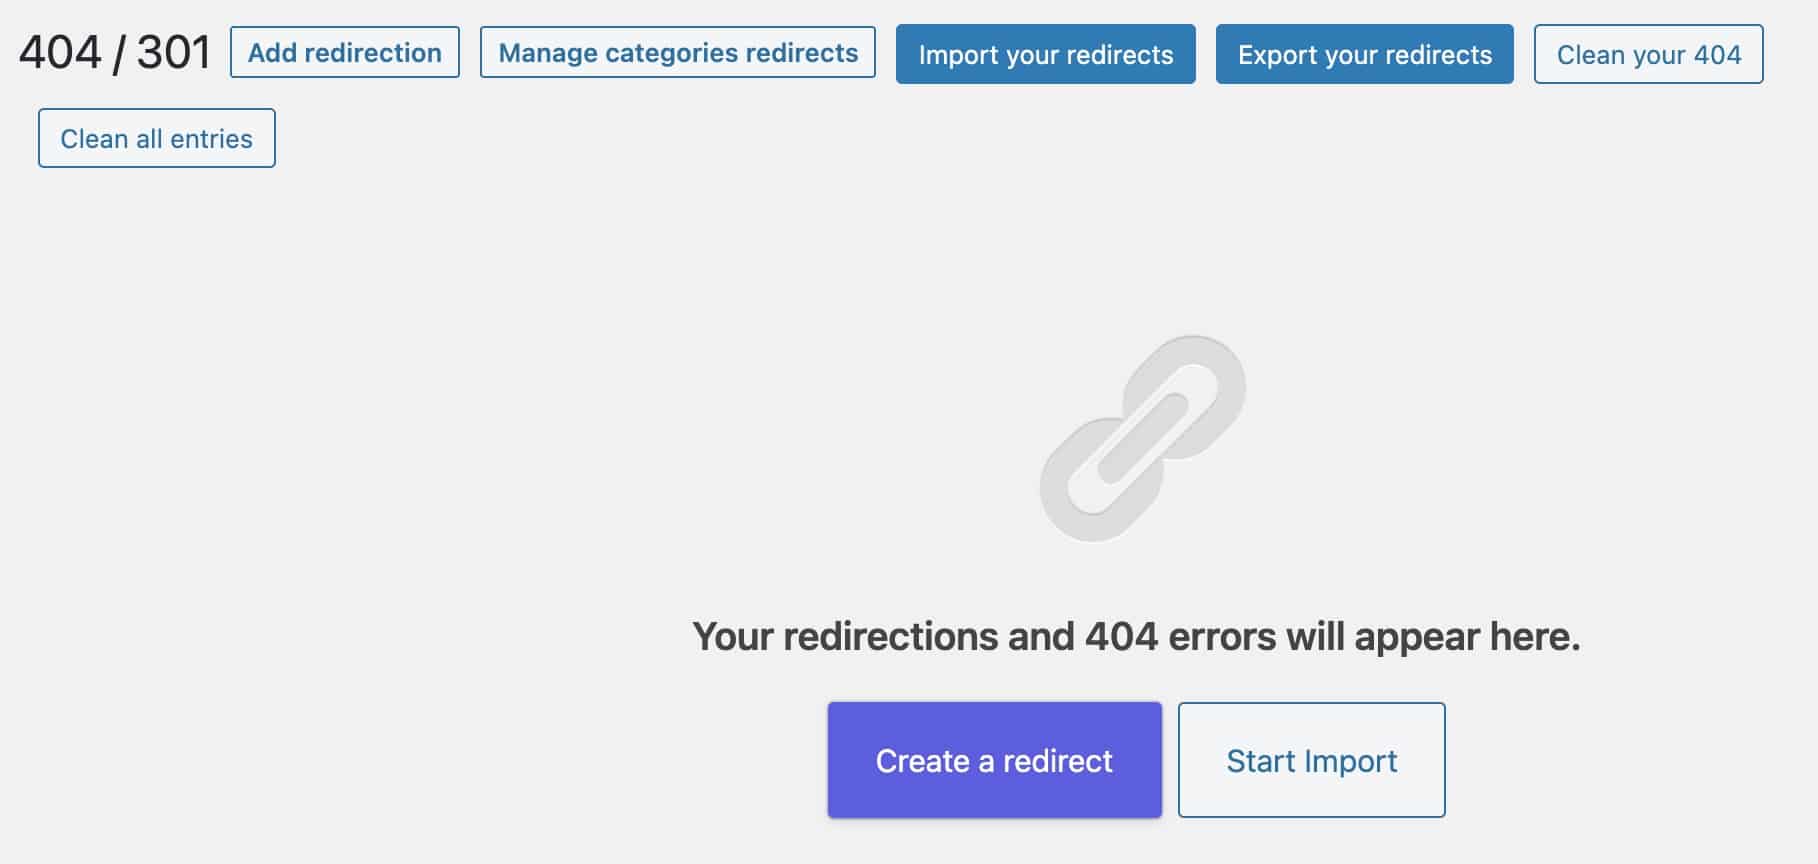This screenshot has height=864, width=1818.
Task: Click Clean all entries button
Action: 157,138
